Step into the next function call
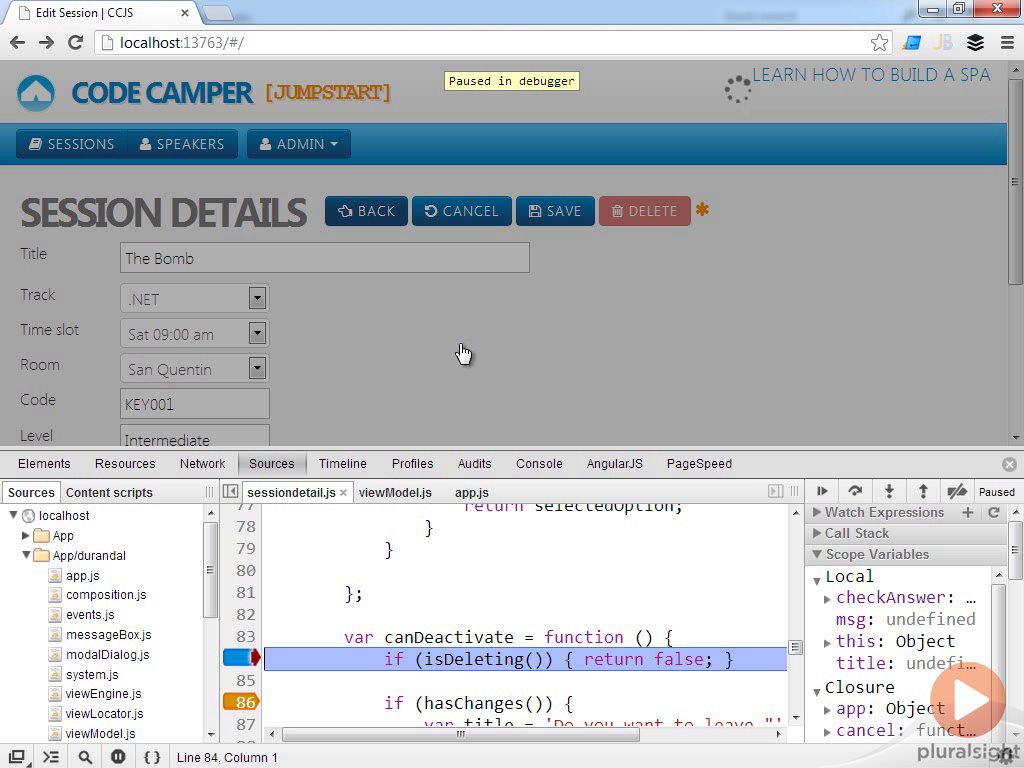Screen dimensions: 1024x768 tap(889, 491)
